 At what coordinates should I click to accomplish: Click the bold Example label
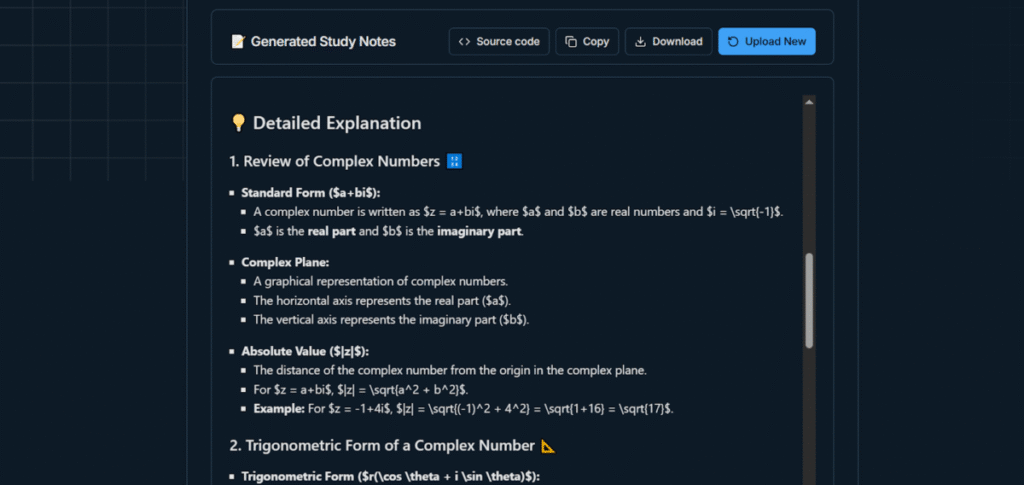click(277, 409)
